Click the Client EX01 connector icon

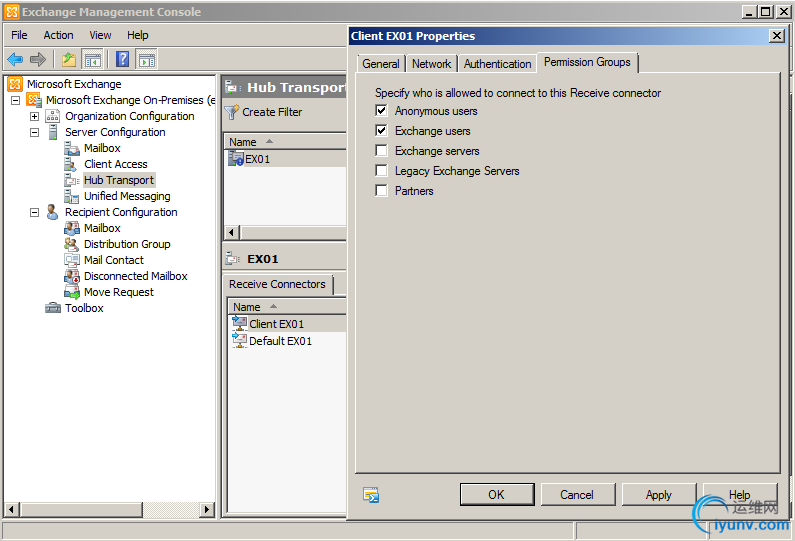239,323
